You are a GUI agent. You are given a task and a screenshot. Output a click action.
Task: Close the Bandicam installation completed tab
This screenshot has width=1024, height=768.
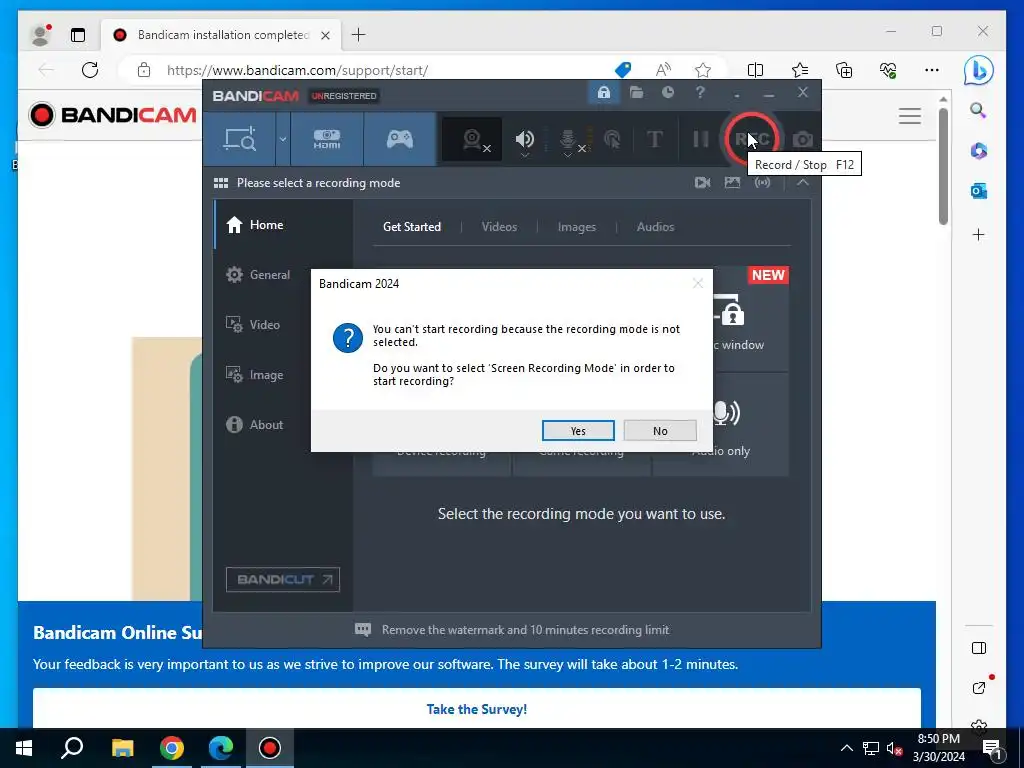325,35
